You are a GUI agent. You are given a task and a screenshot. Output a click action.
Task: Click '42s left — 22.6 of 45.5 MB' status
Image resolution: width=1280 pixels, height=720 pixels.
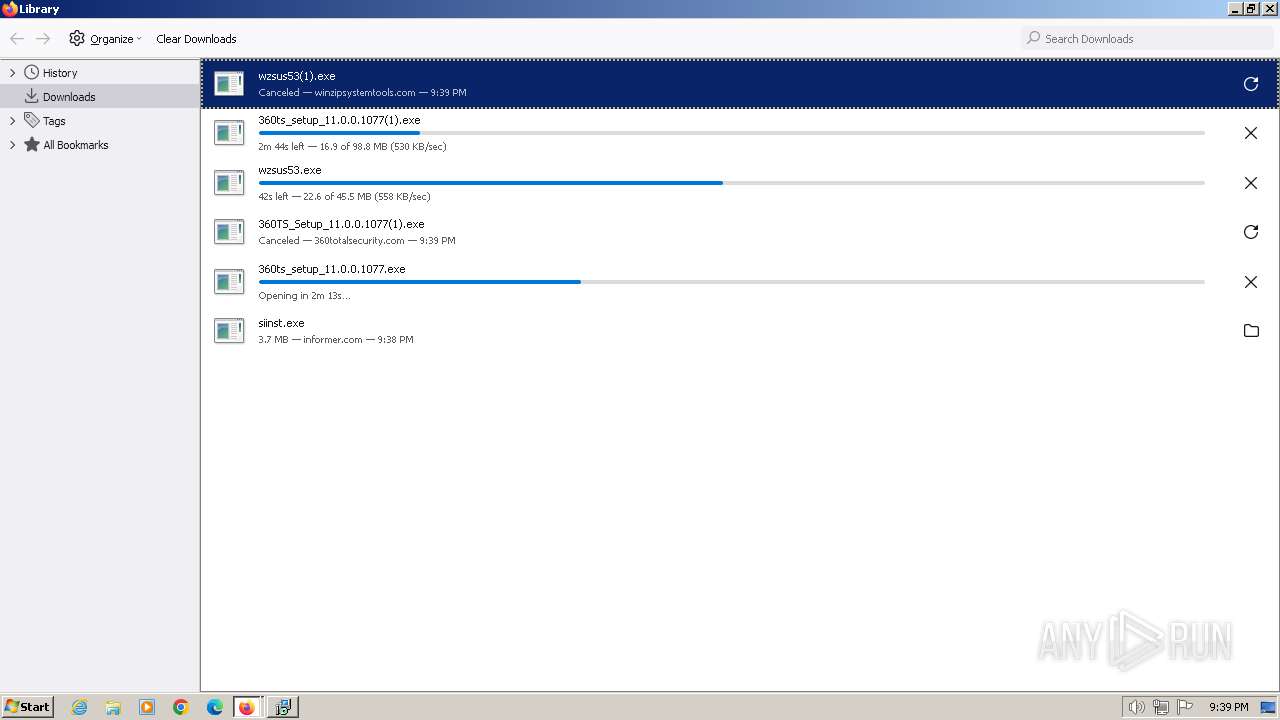pos(344,196)
